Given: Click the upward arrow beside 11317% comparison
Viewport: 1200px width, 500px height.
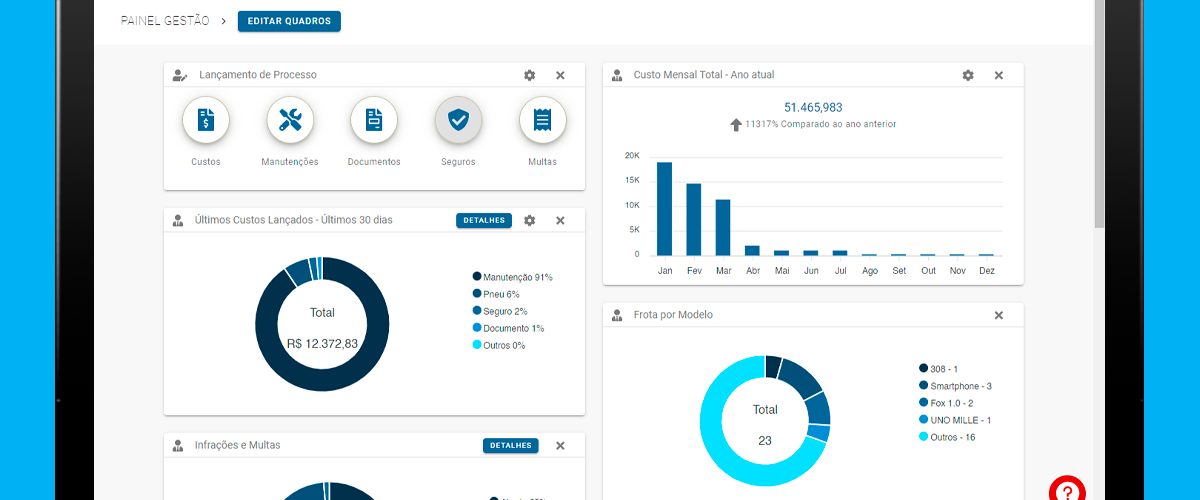Looking at the screenshot, I should point(736,125).
